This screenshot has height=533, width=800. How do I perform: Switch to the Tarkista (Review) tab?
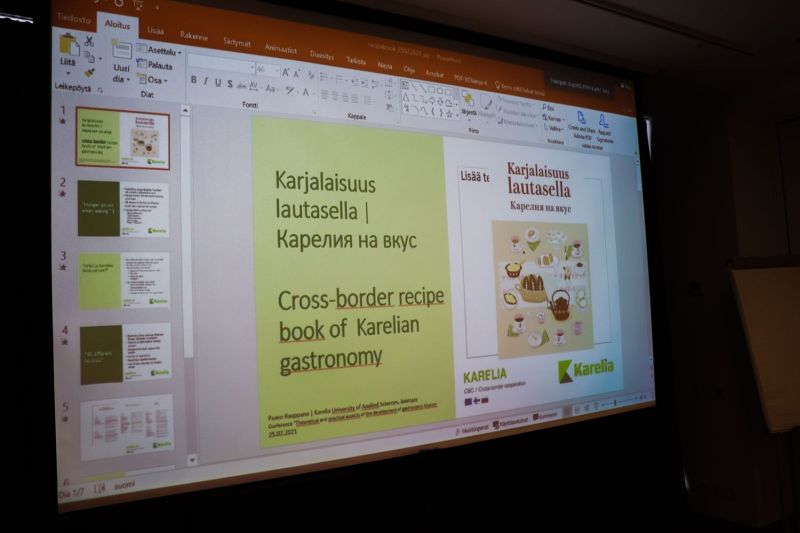coord(356,60)
